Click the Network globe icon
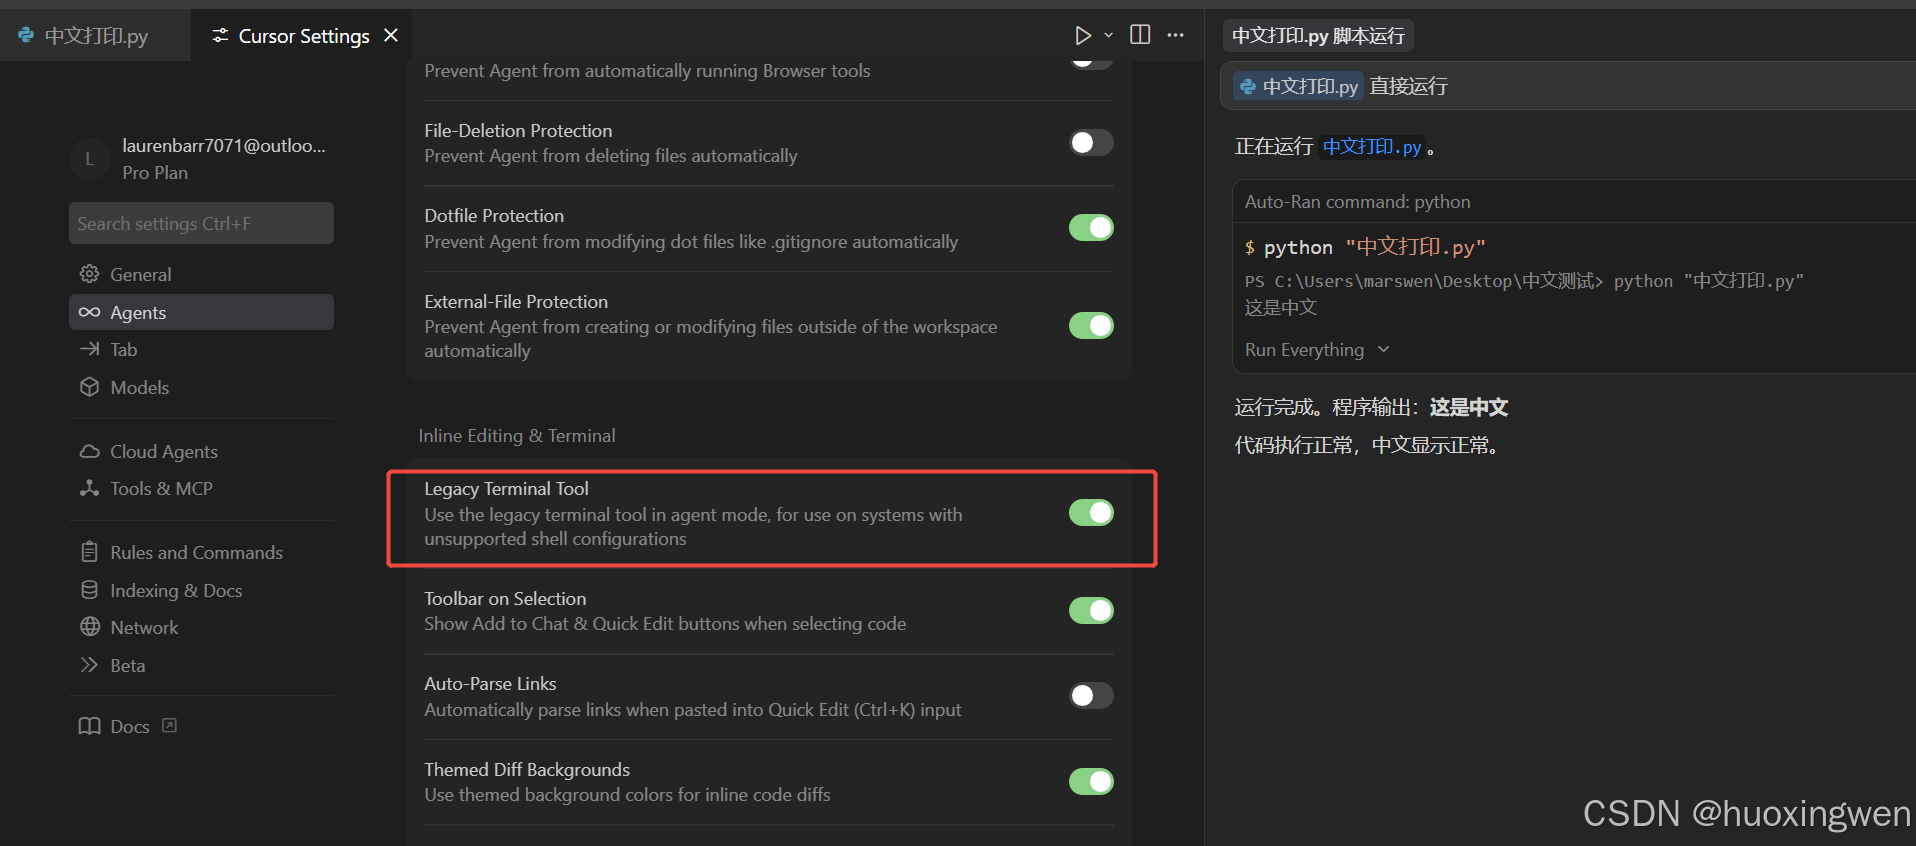The image size is (1916, 846). pyautogui.click(x=89, y=627)
